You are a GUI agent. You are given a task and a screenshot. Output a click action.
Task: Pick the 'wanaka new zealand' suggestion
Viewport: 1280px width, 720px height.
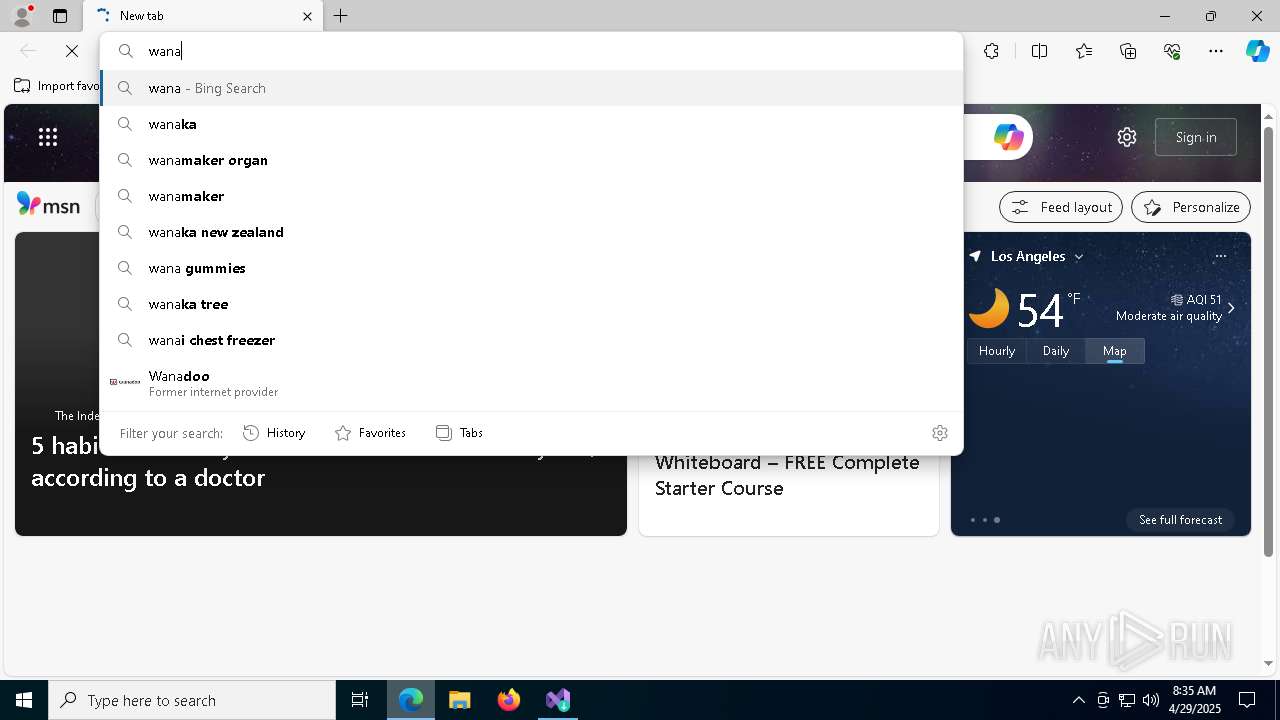532,232
